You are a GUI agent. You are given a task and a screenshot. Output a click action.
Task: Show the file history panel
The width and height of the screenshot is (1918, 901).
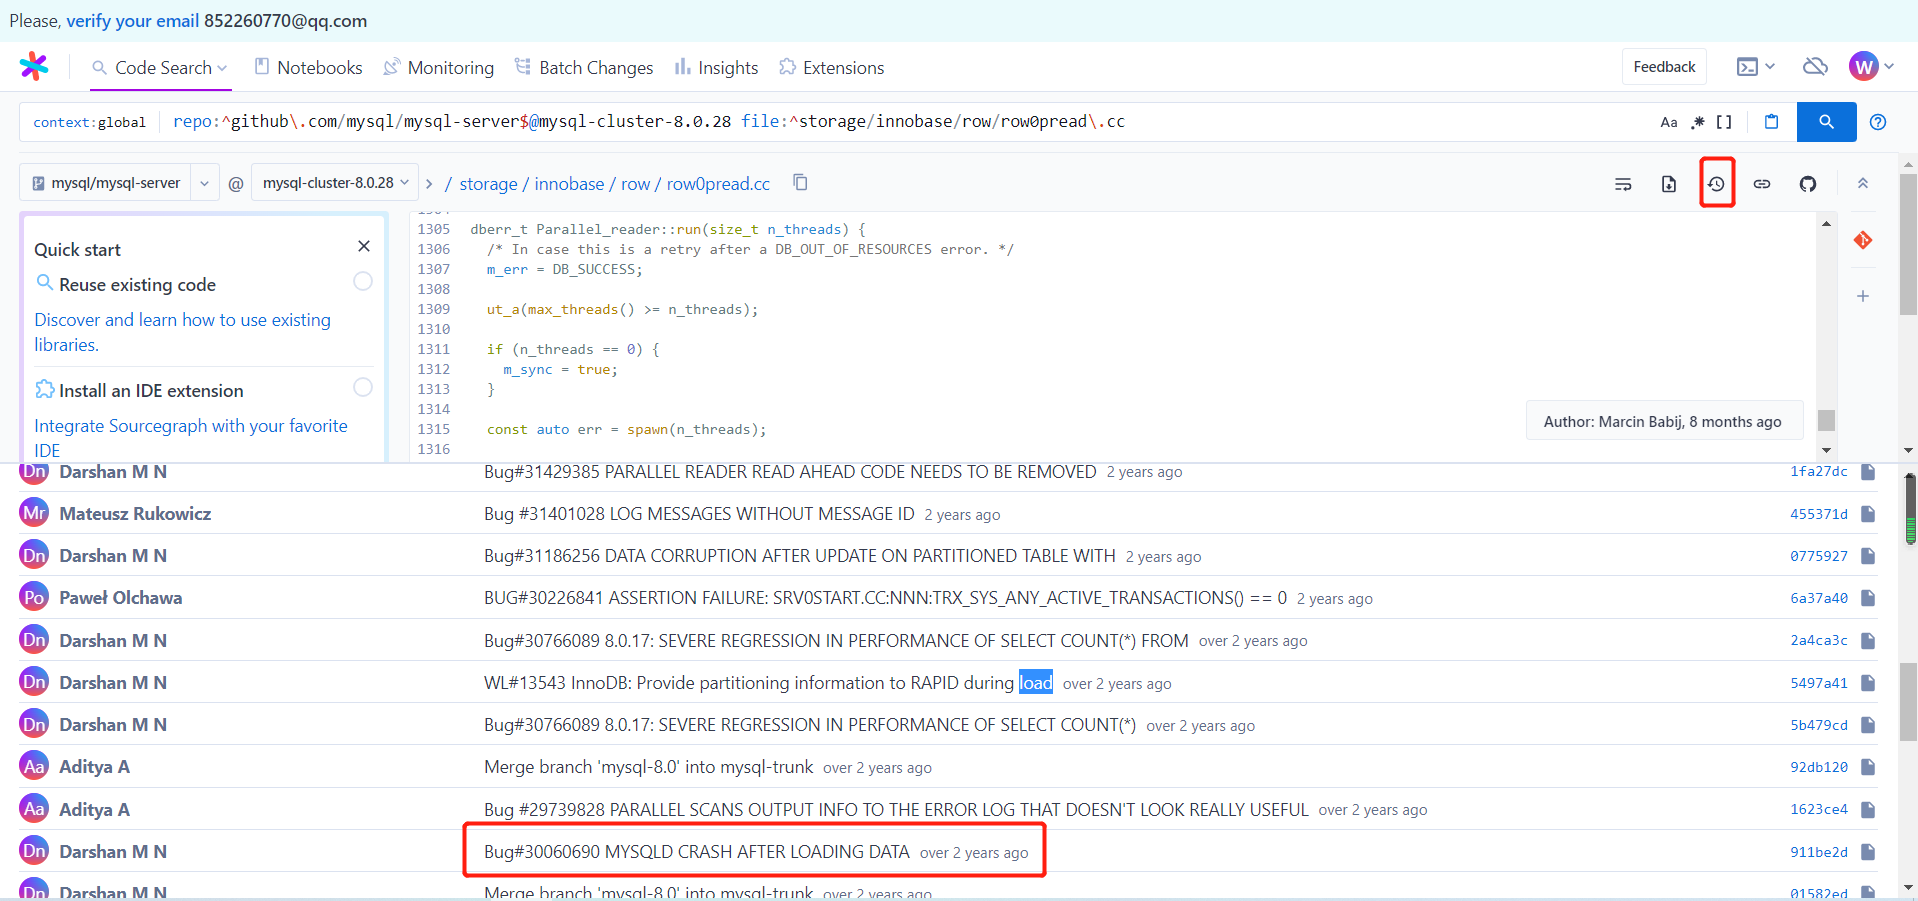click(1717, 184)
